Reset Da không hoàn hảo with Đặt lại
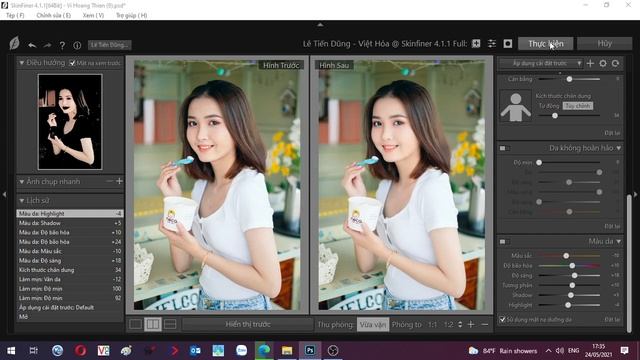This screenshot has width=640, height=360. pyautogui.click(x=612, y=226)
